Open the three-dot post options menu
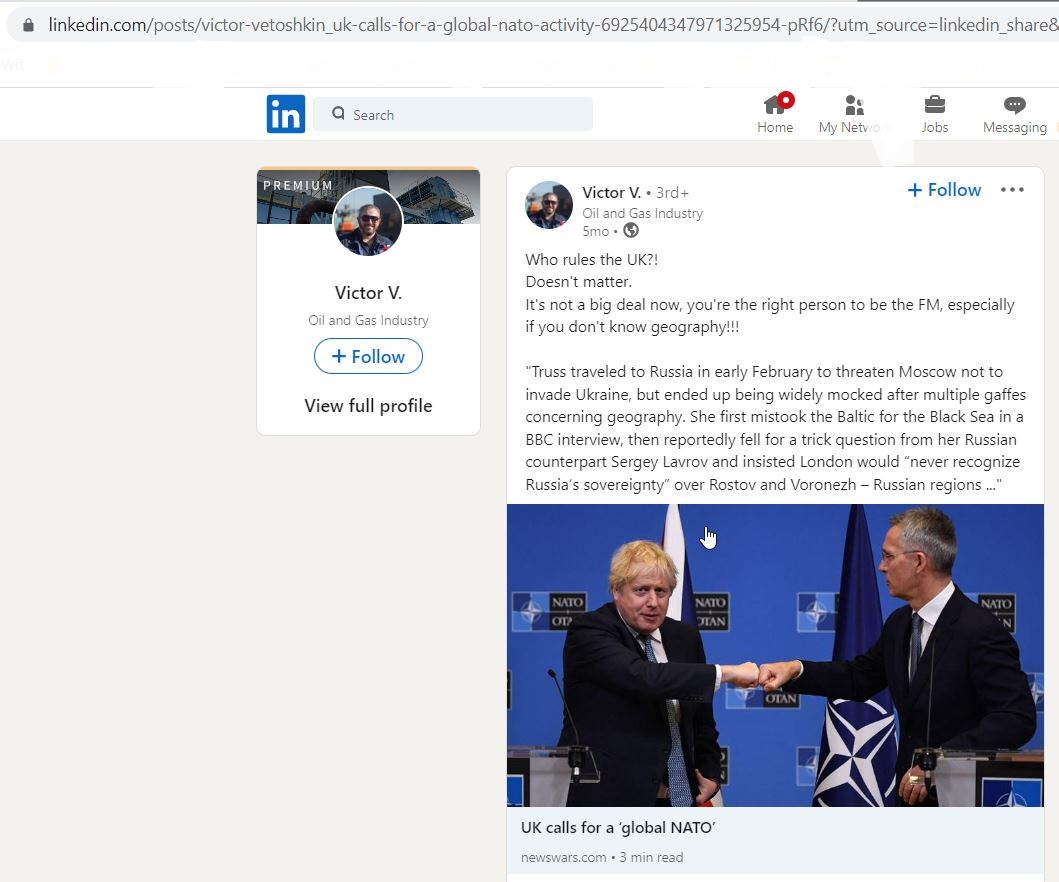1059x882 pixels. click(1012, 190)
